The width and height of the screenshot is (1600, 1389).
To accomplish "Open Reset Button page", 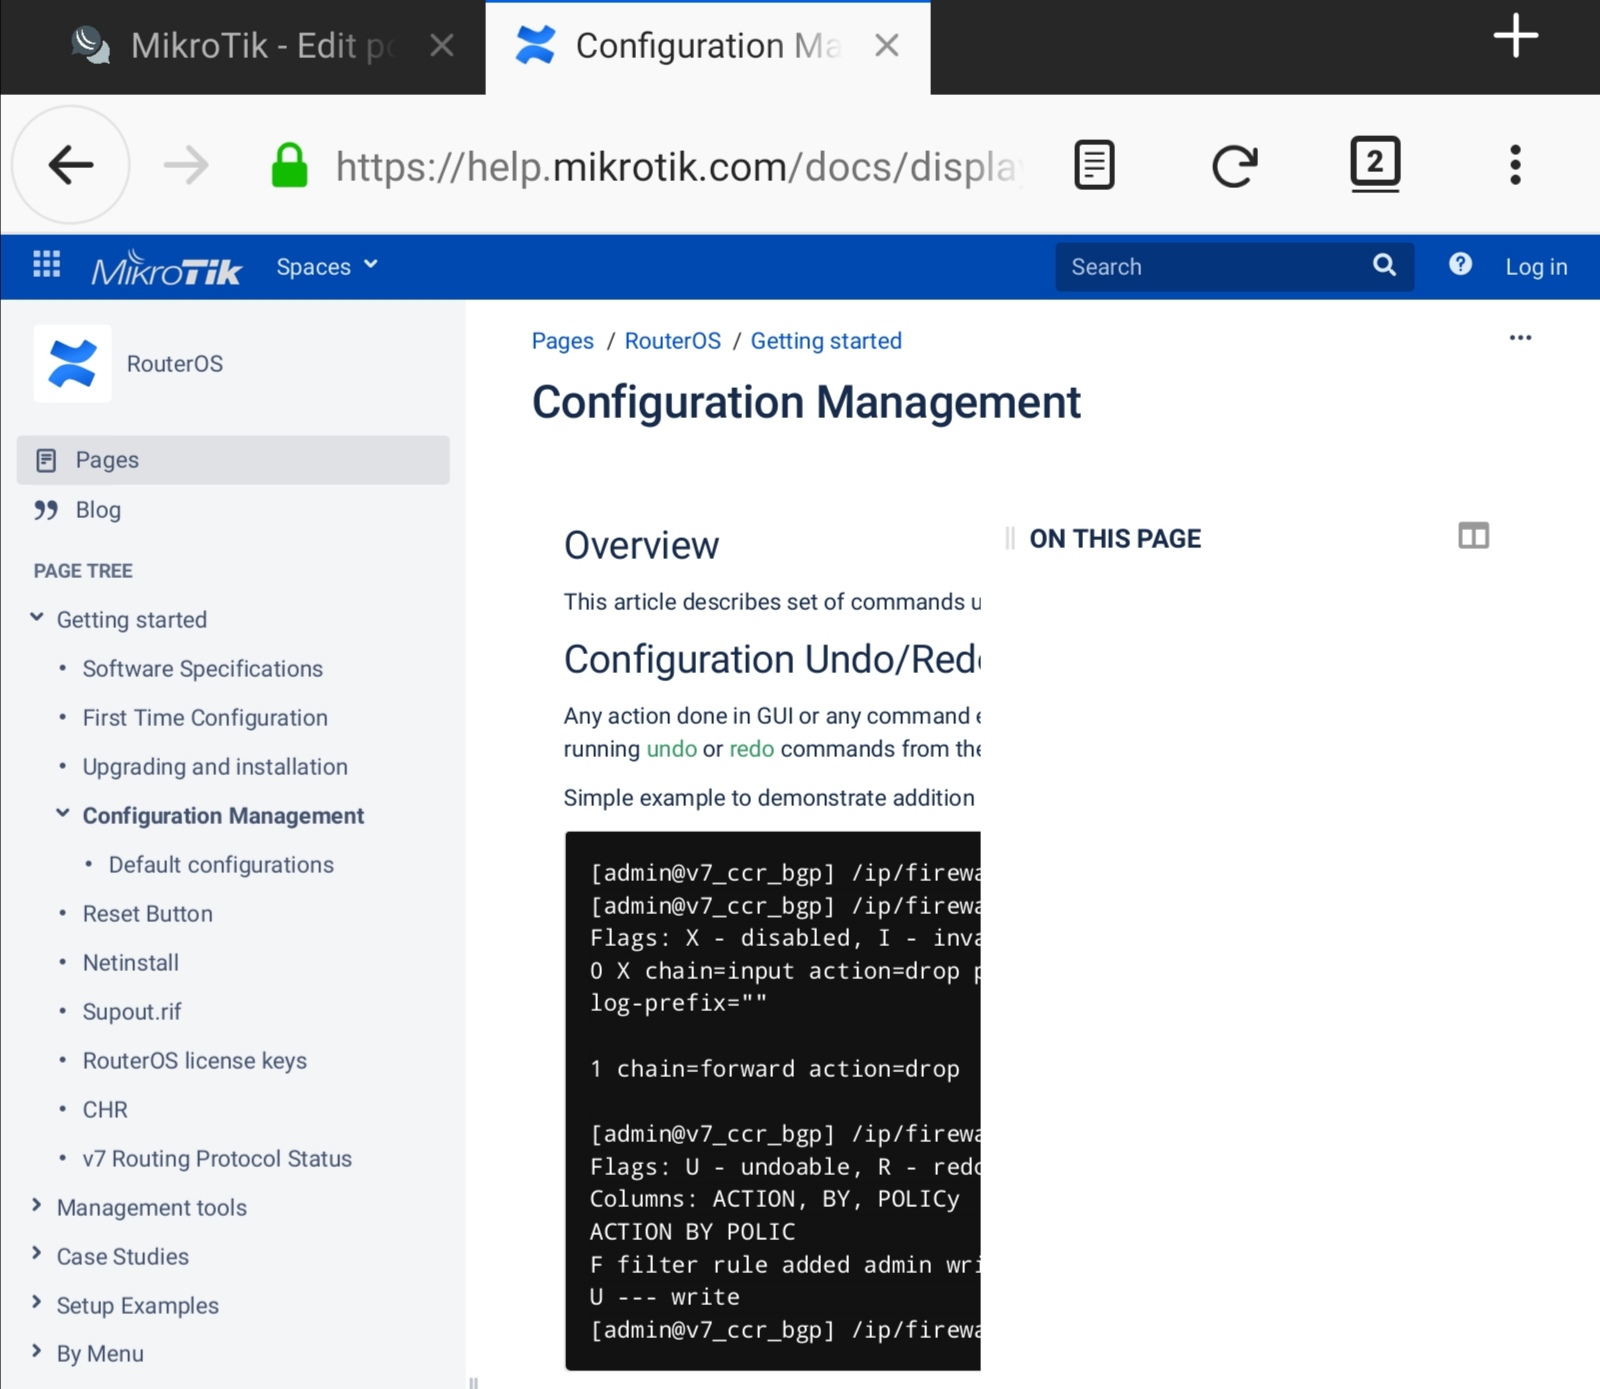I will pos(147,914).
